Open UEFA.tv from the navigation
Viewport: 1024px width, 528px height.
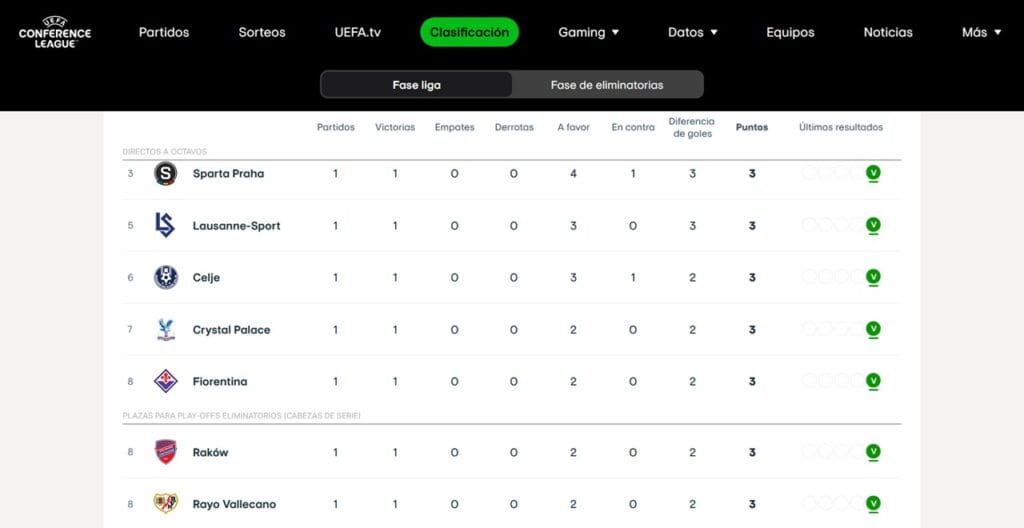click(x=357, y=32)
